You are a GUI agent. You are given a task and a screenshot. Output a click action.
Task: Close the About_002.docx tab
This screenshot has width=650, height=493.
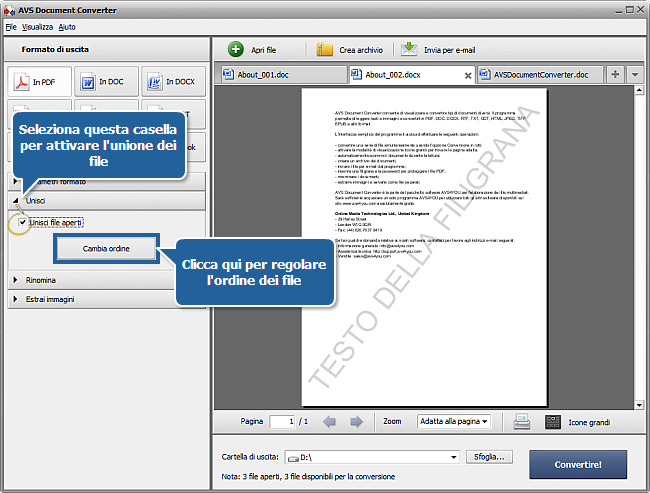[x=468, y=75]
